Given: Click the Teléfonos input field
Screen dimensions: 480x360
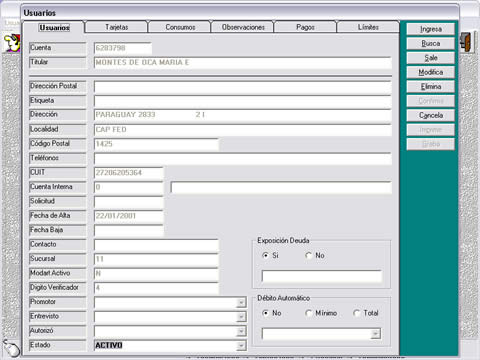Looking at the screenshot, I should tap(243, 158).
